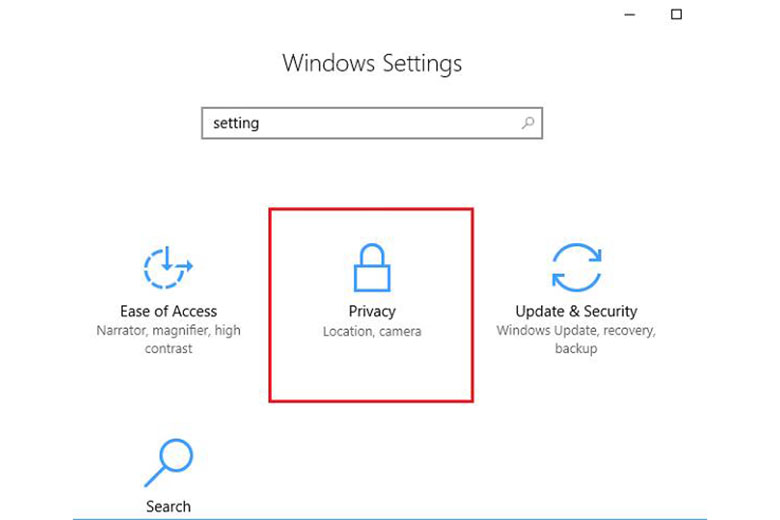780x520 pixels.
Task: Click the Ease of Access dashed-circle icon
Action: (168, 268)
